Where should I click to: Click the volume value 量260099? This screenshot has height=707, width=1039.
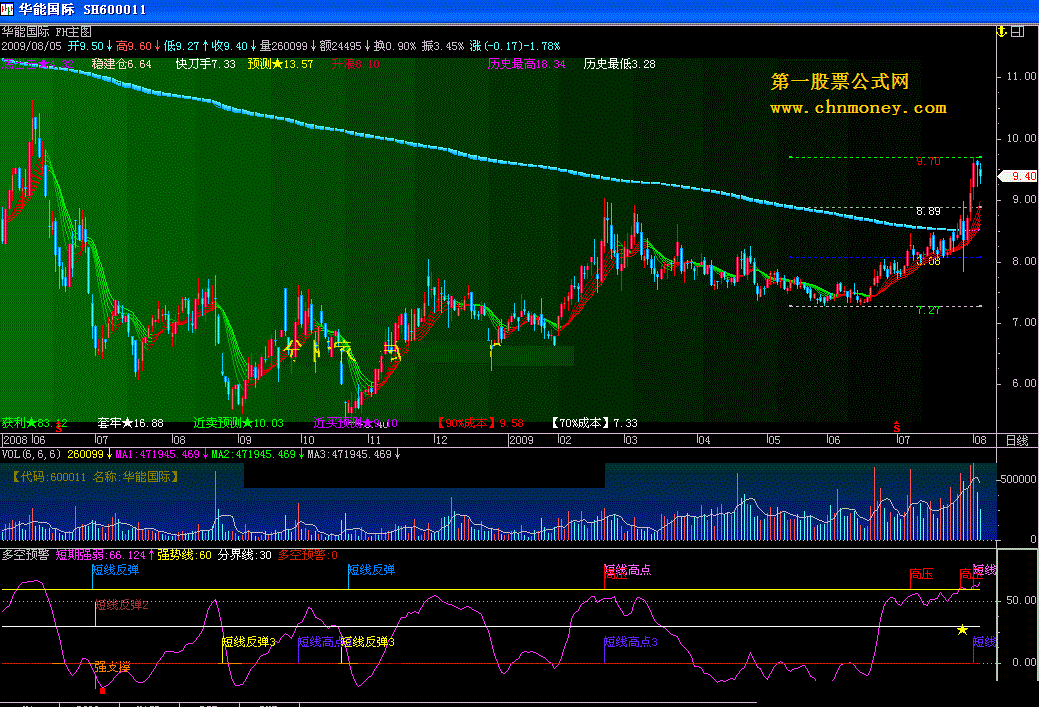click(284, 46)
